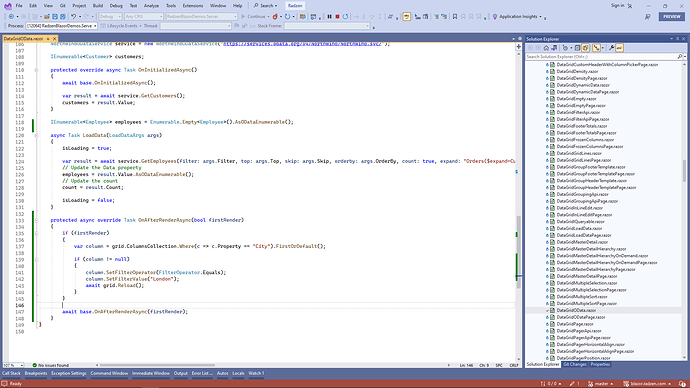Open the Extensions menu

pos(193,6)
